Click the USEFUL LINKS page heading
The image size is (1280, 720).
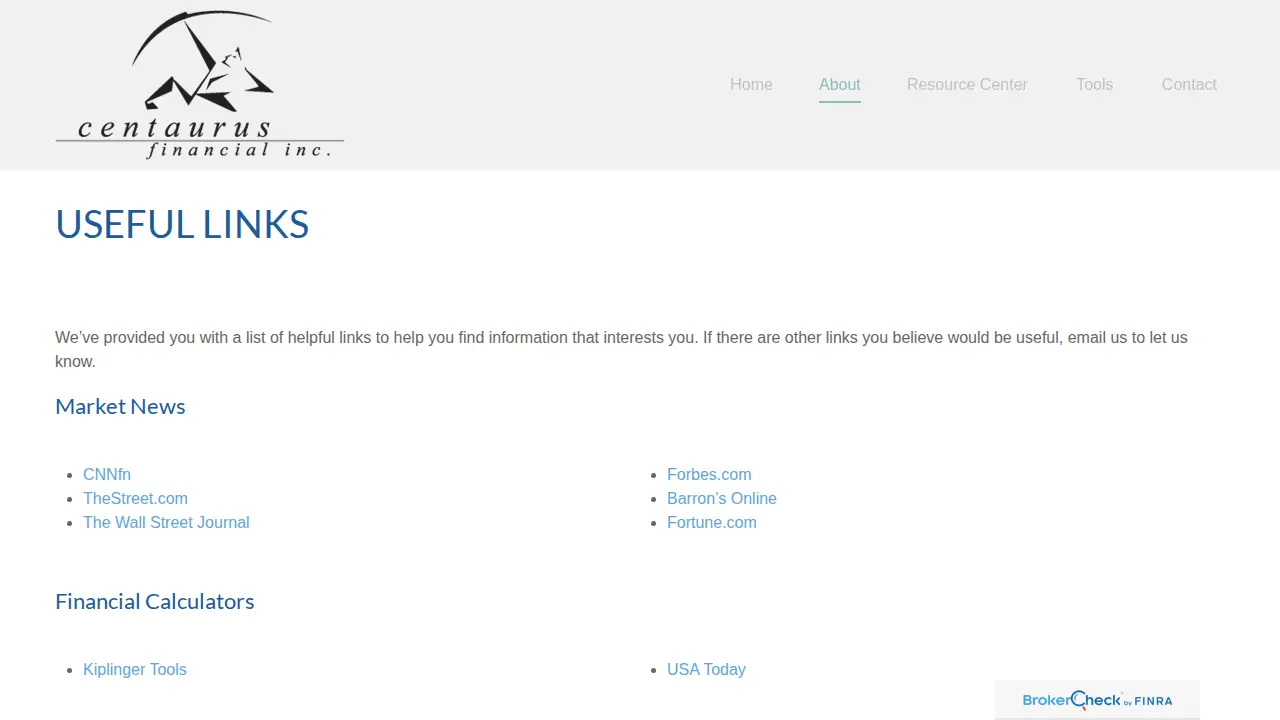click(182, 224)
